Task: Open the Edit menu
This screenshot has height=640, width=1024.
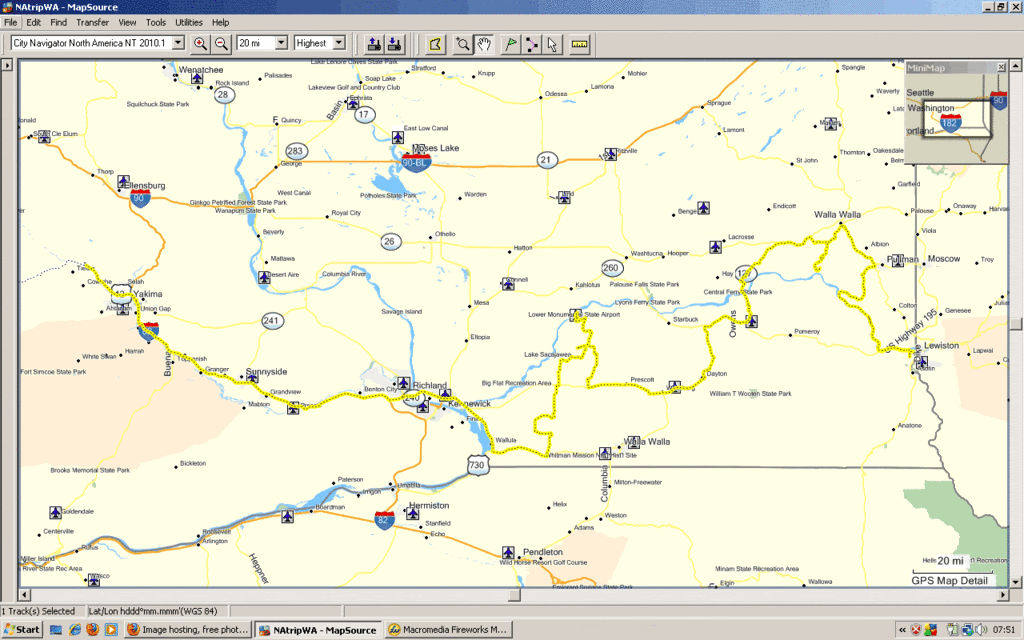Action: tap(33, 22)
